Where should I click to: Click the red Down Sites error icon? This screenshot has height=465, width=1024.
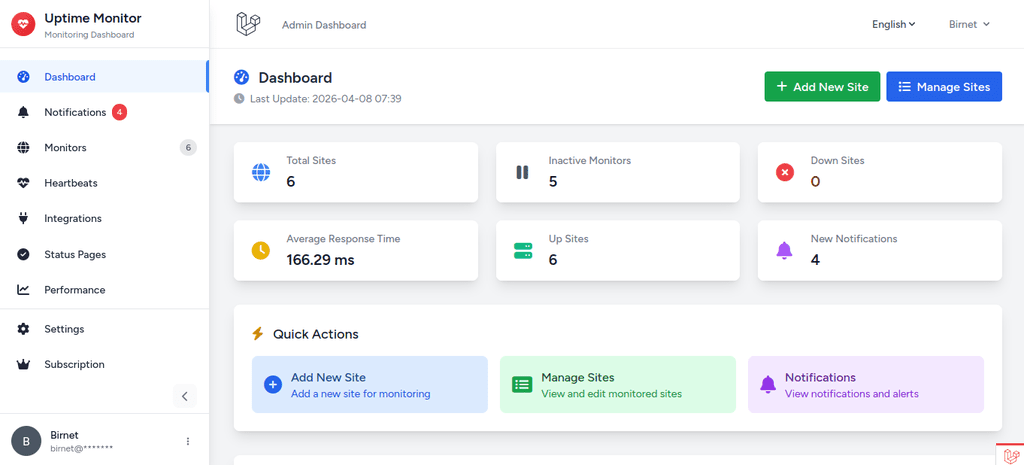point(785,172)
